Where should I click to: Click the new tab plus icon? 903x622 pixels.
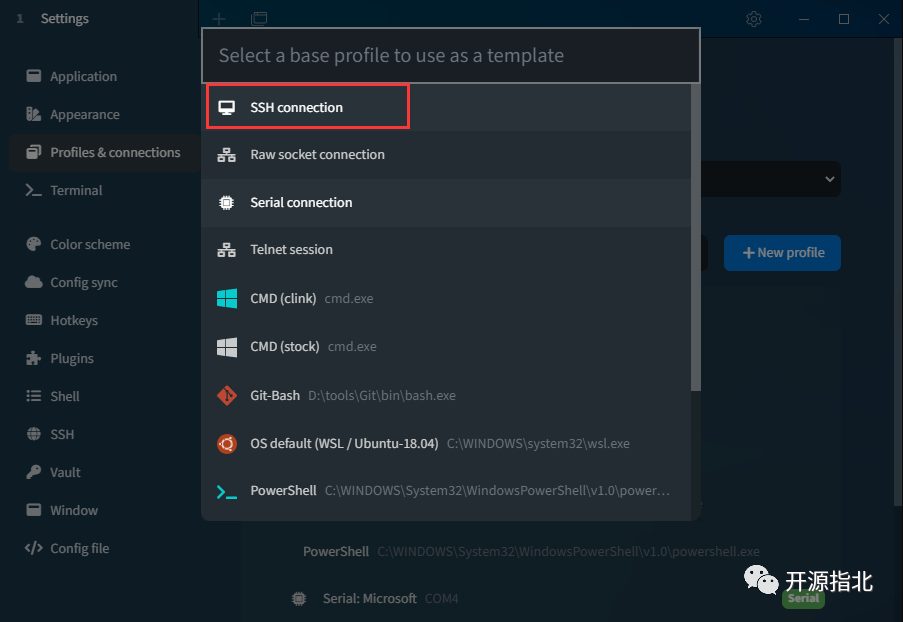(219, 19)
